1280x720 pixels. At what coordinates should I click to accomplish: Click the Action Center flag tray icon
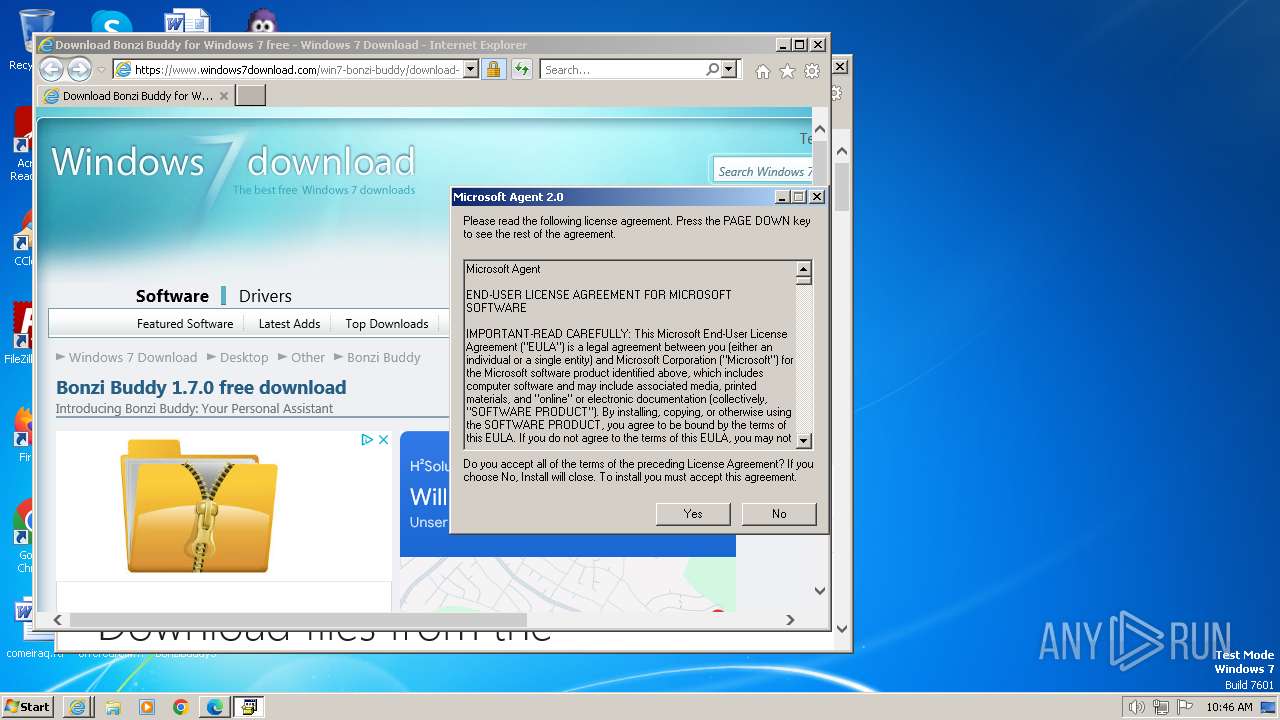click(x=1184, y=707)
